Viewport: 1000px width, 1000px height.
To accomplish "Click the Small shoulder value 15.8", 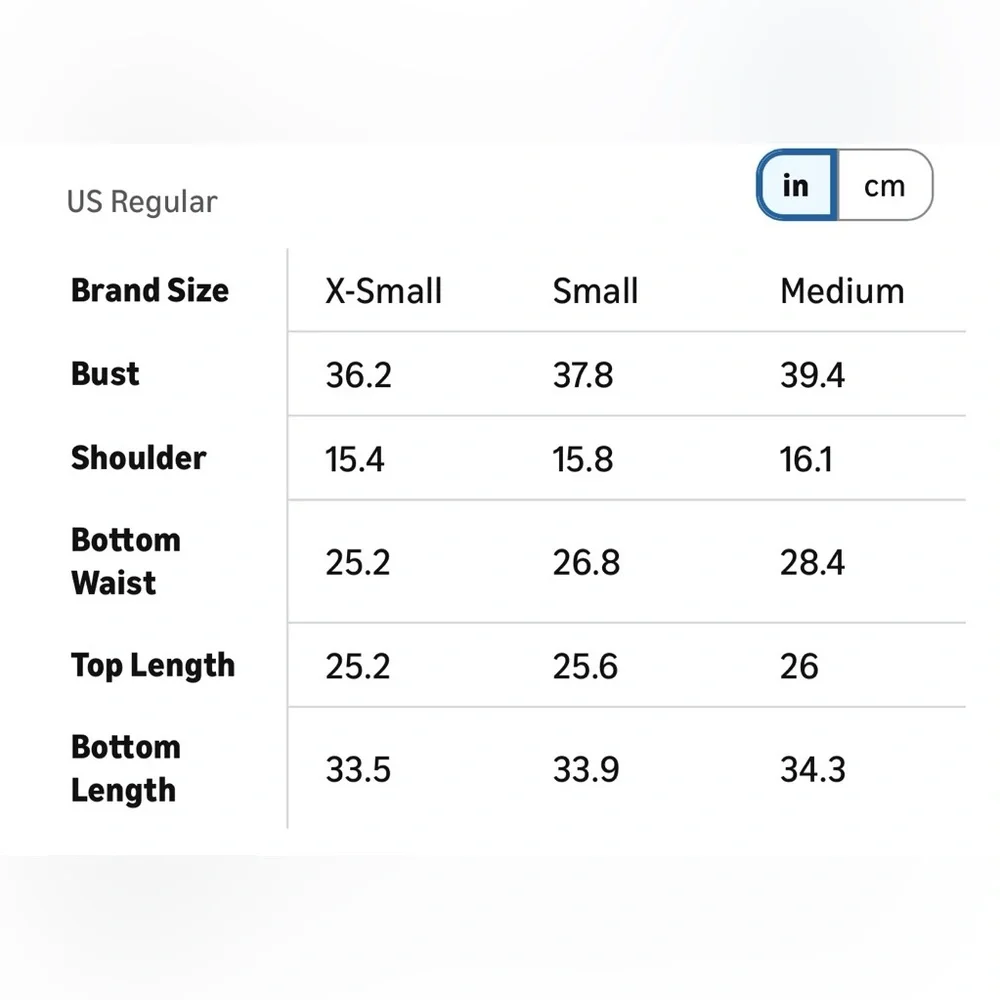I will coord(585,459).
